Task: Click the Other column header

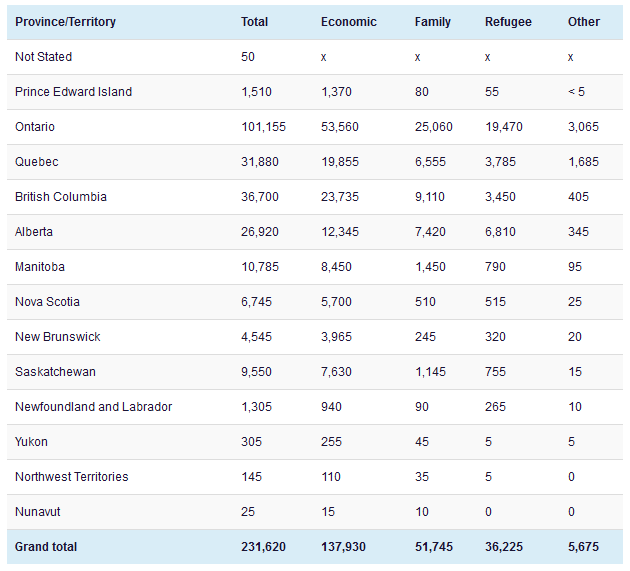Action: tap(584, 22)
